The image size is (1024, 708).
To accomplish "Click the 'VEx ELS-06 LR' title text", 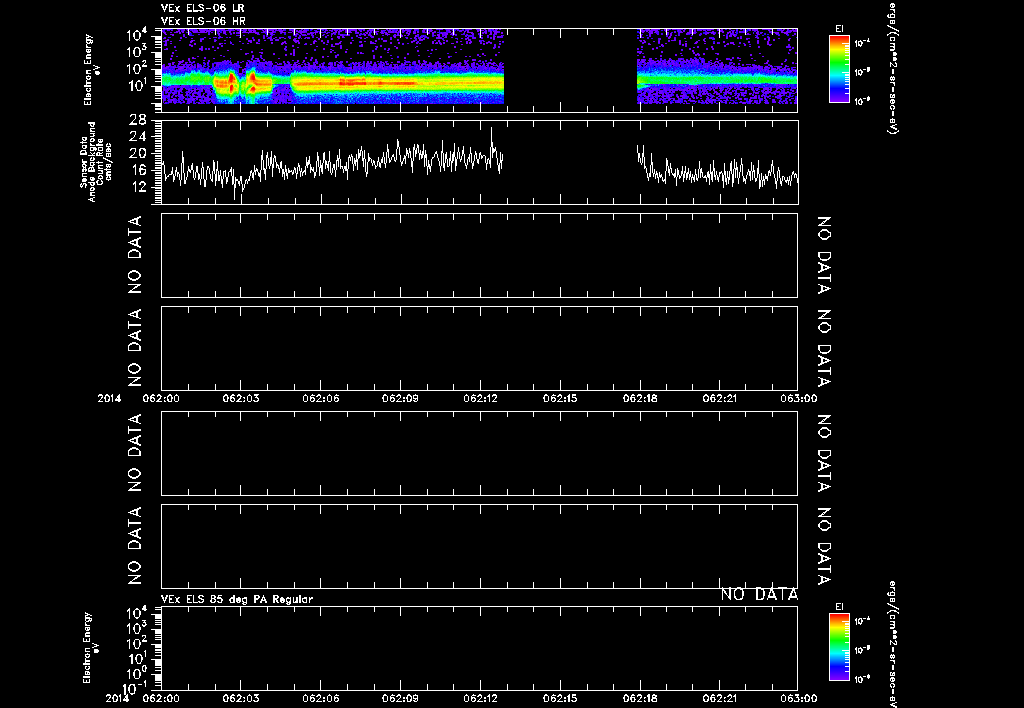I will pyautogui.click(x=202, y=8).
